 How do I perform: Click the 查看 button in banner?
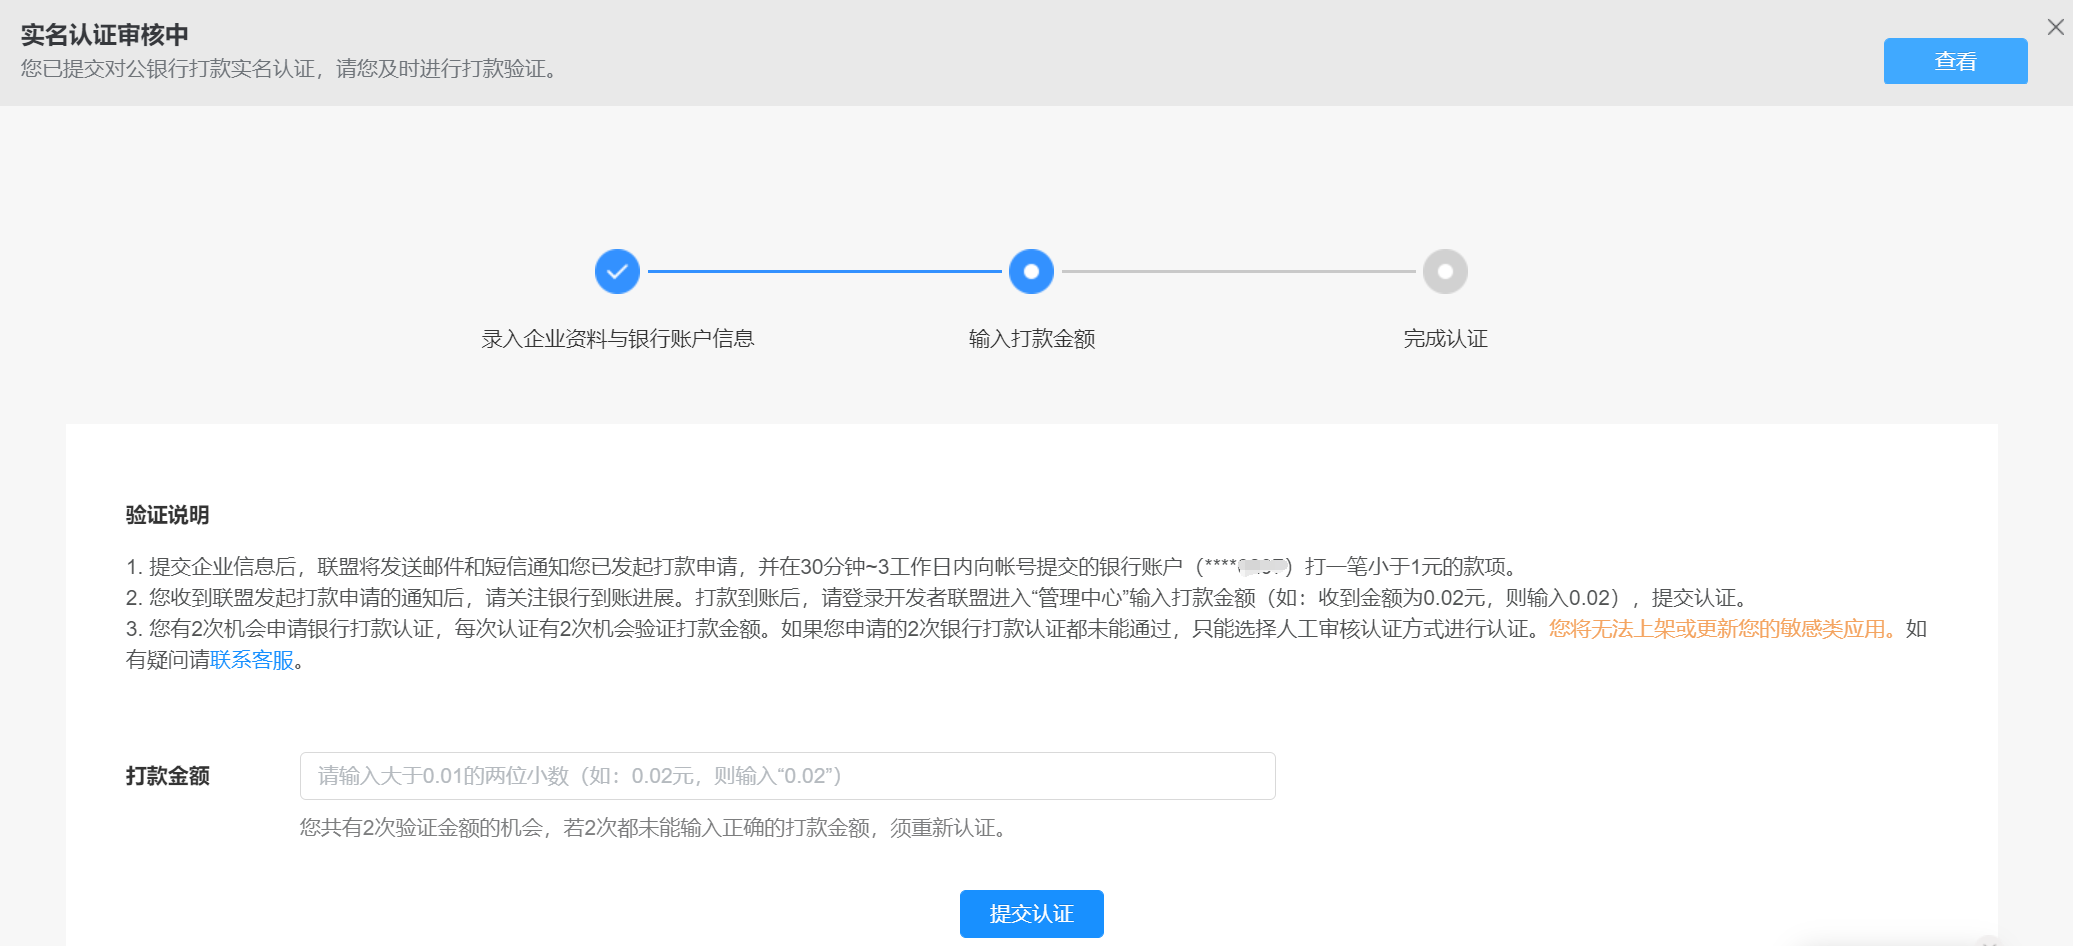point(1955,61)
